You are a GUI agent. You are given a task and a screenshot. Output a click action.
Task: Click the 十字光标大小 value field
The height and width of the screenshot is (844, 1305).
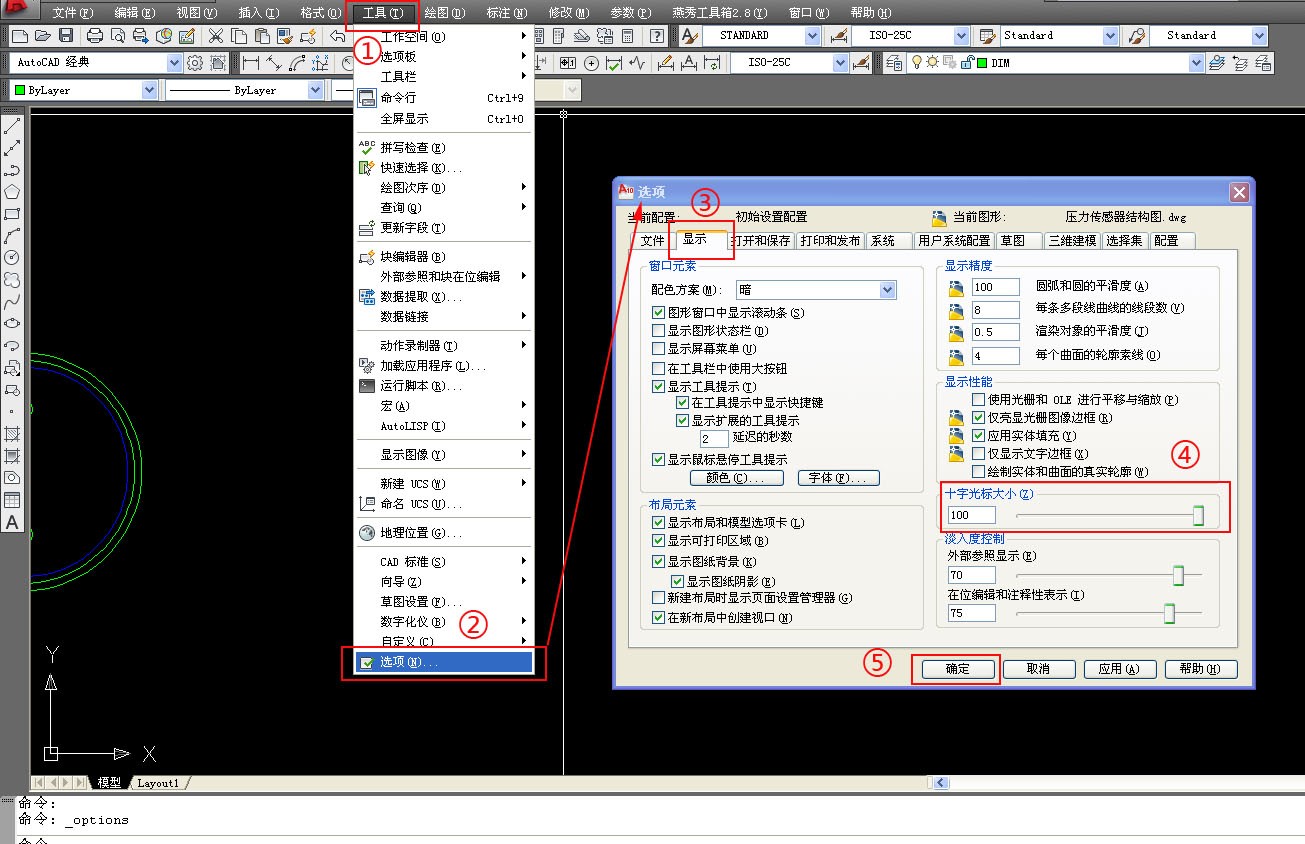point(971,516)
